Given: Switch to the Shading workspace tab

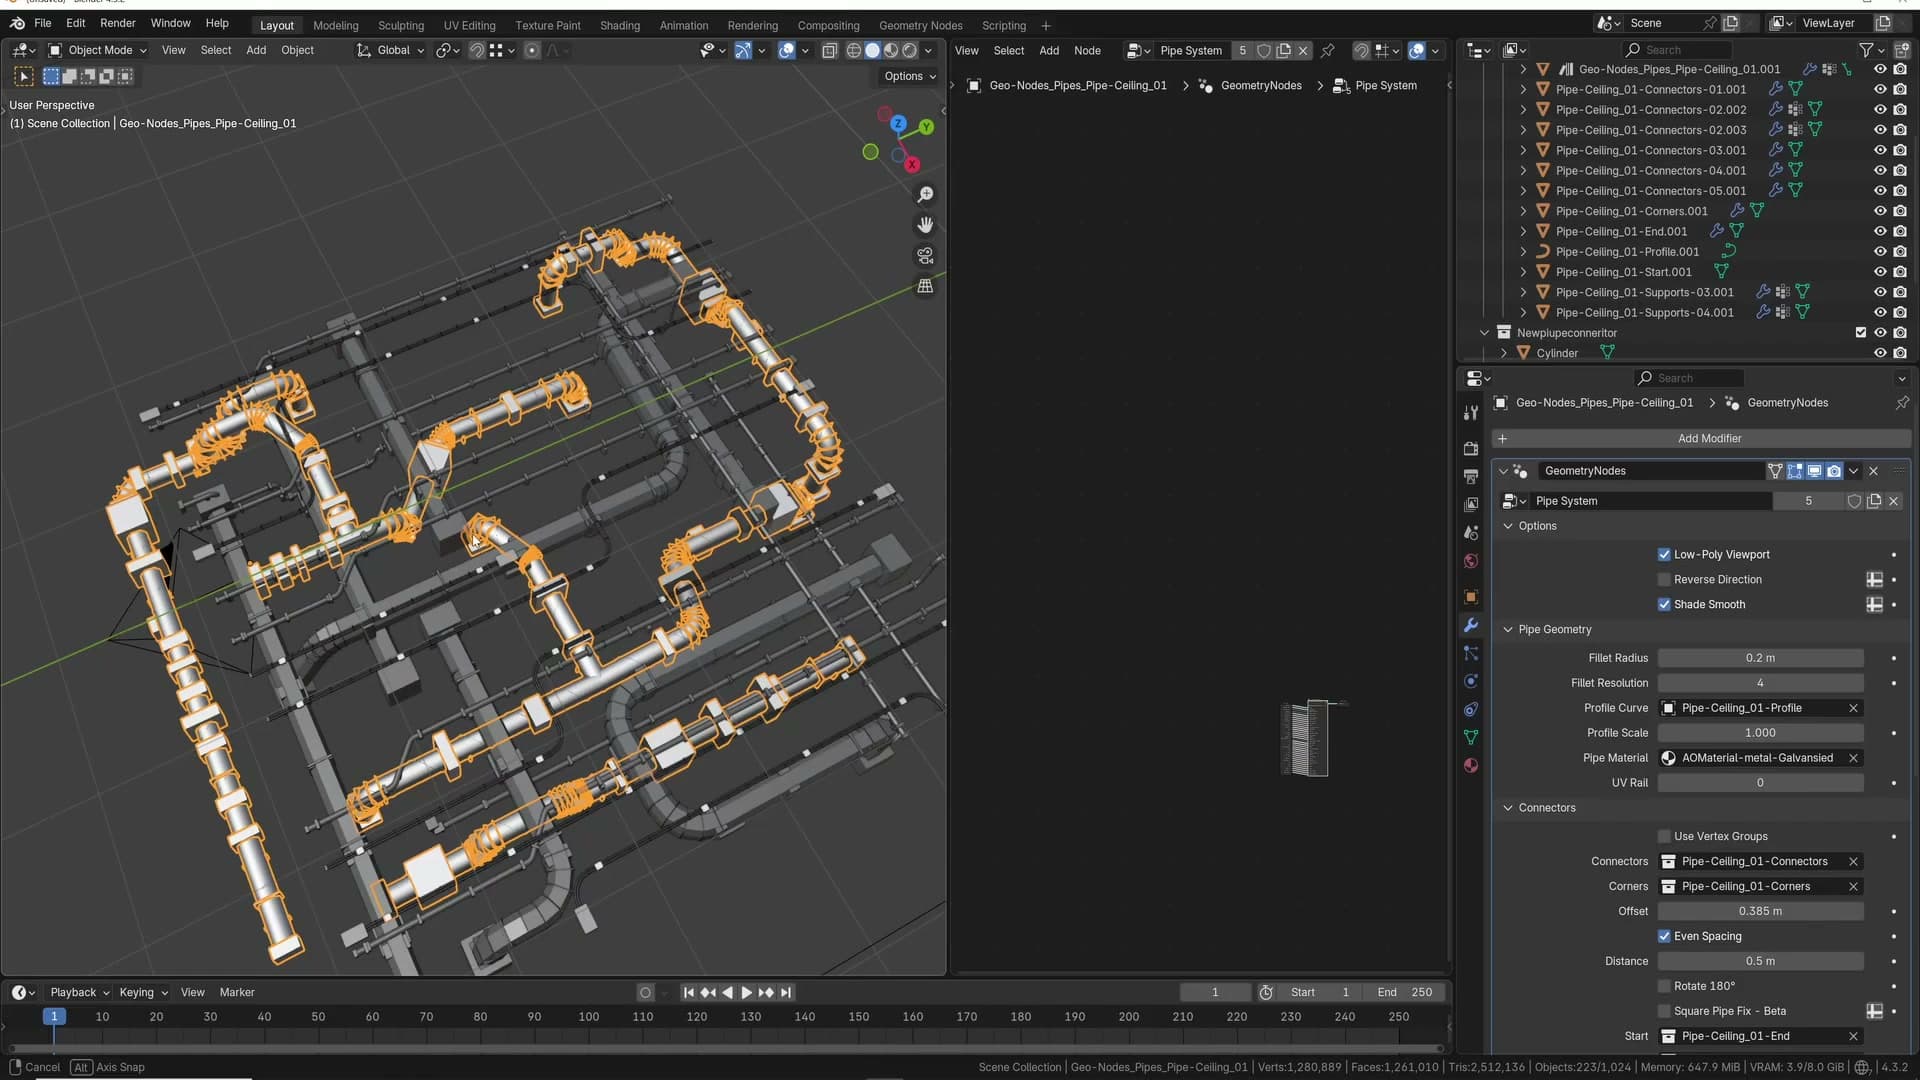Looking at the screenshot, I should [x=620, y=26].
